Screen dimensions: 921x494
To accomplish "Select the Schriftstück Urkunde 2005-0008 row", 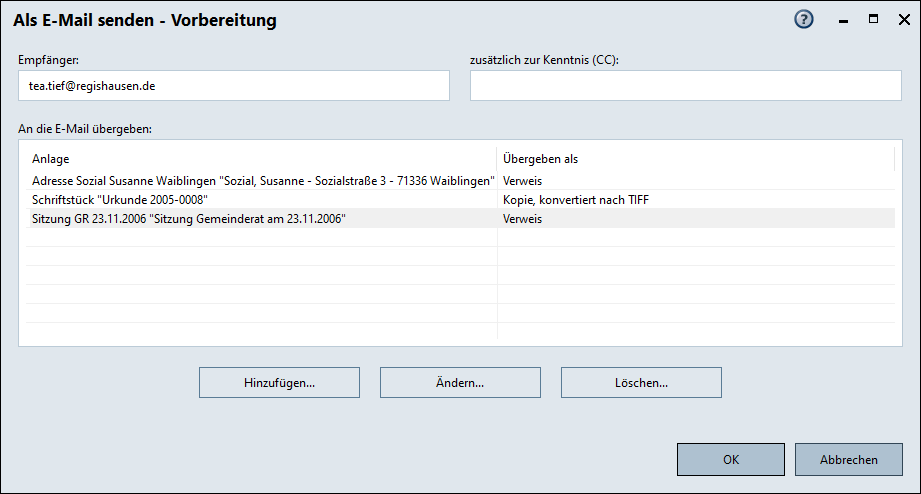I will point(120,200).
